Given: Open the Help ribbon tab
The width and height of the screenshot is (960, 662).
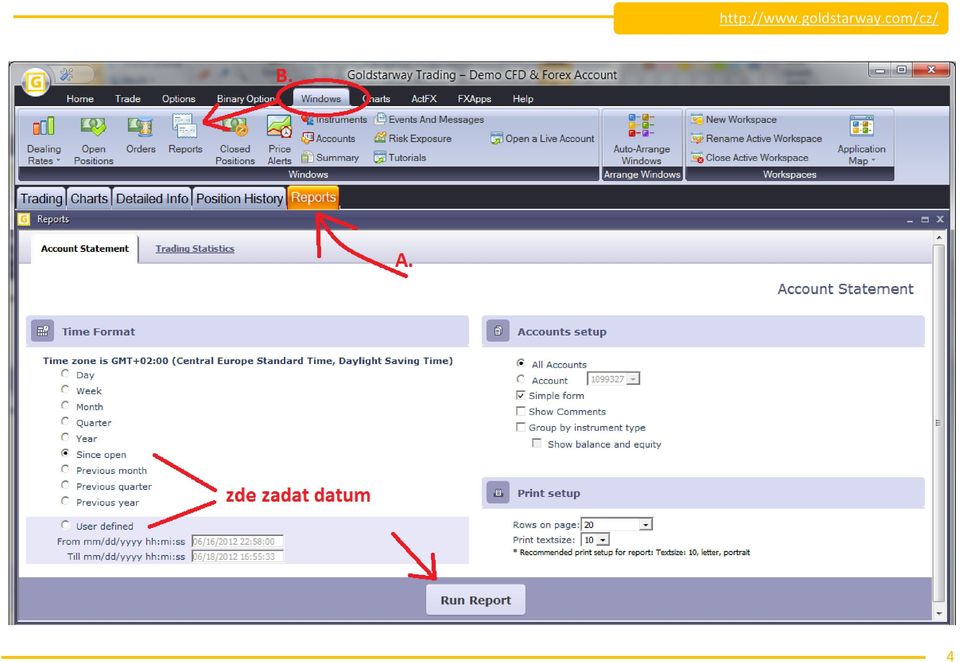Looking at the screenshot, I should coord(523,99).
